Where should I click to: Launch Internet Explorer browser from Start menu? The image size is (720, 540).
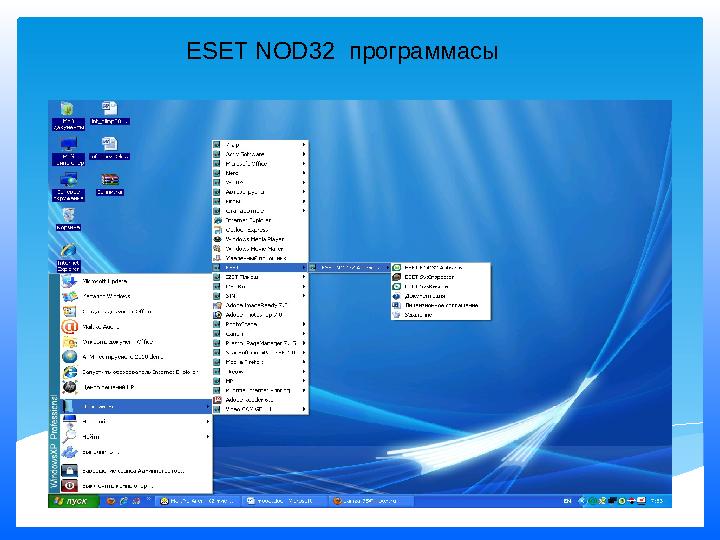136,372
